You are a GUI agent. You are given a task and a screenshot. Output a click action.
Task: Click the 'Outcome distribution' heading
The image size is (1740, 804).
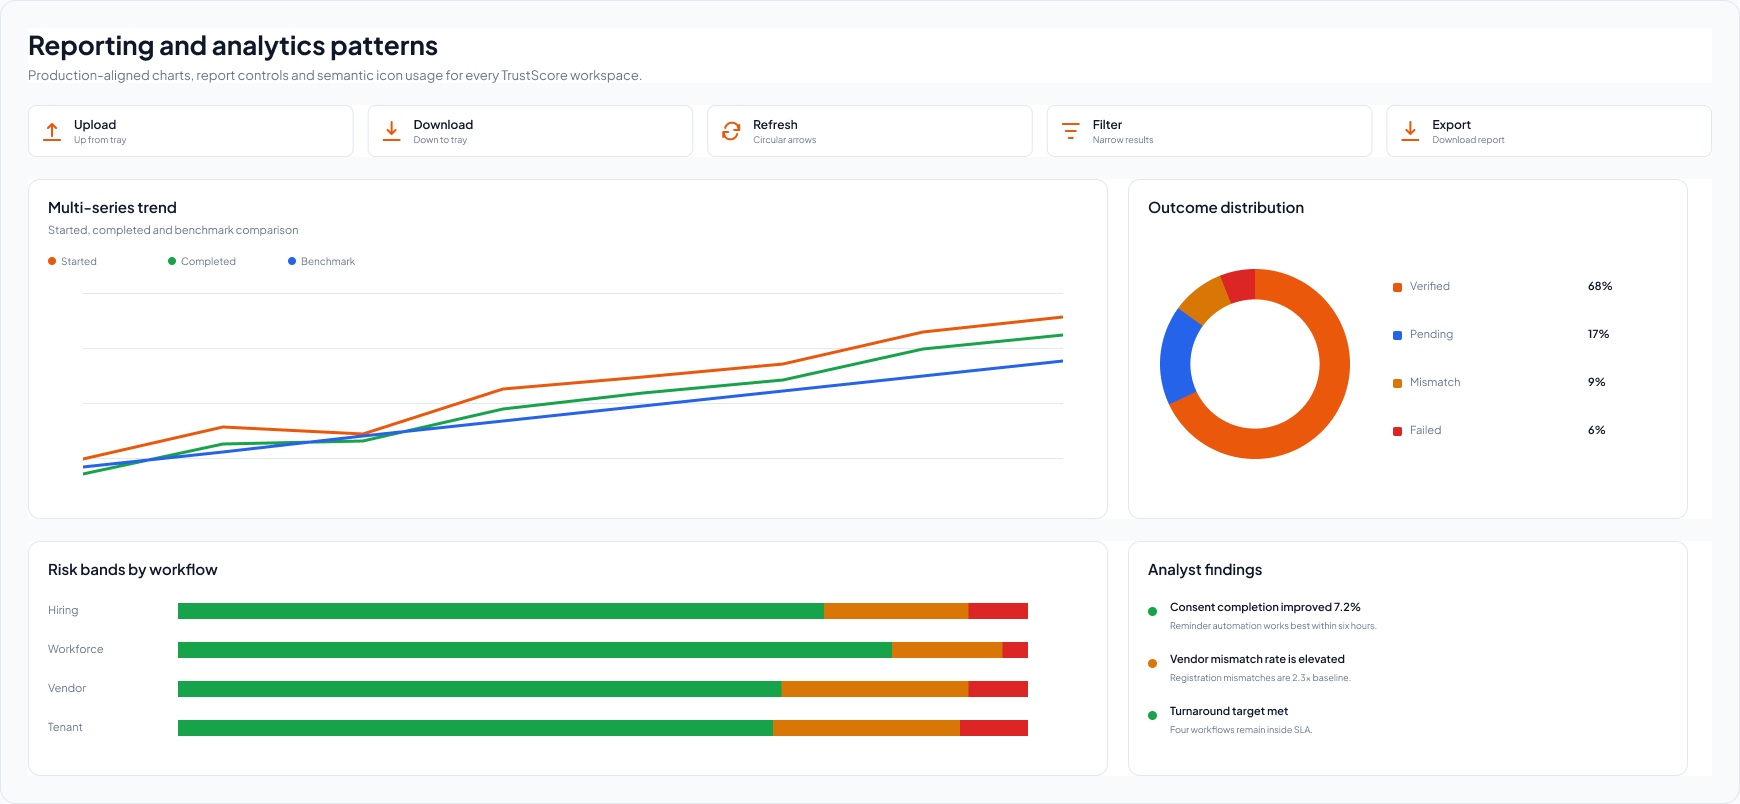tap(1226, 208)
